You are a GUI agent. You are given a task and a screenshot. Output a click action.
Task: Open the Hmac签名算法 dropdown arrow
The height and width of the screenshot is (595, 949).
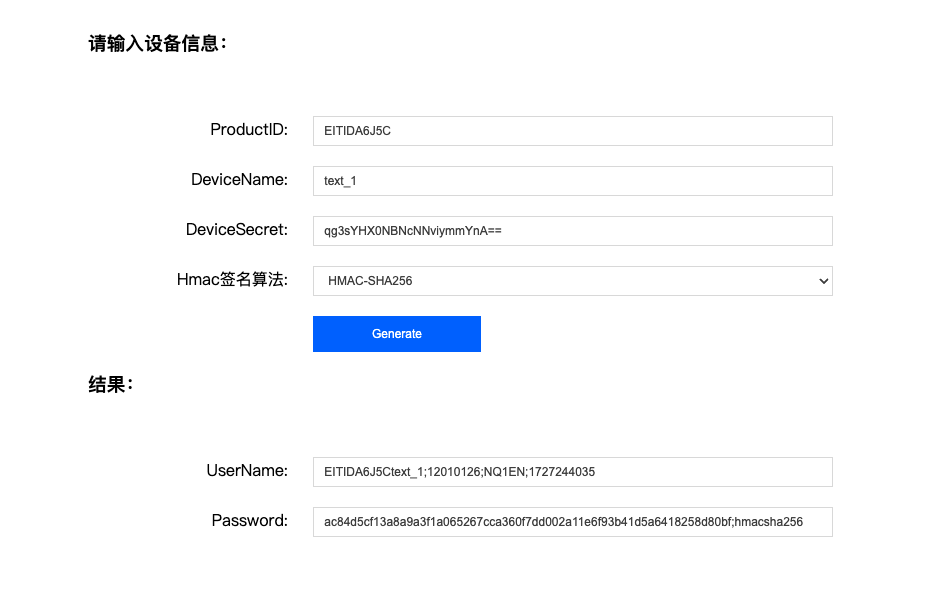coord(823,282)
